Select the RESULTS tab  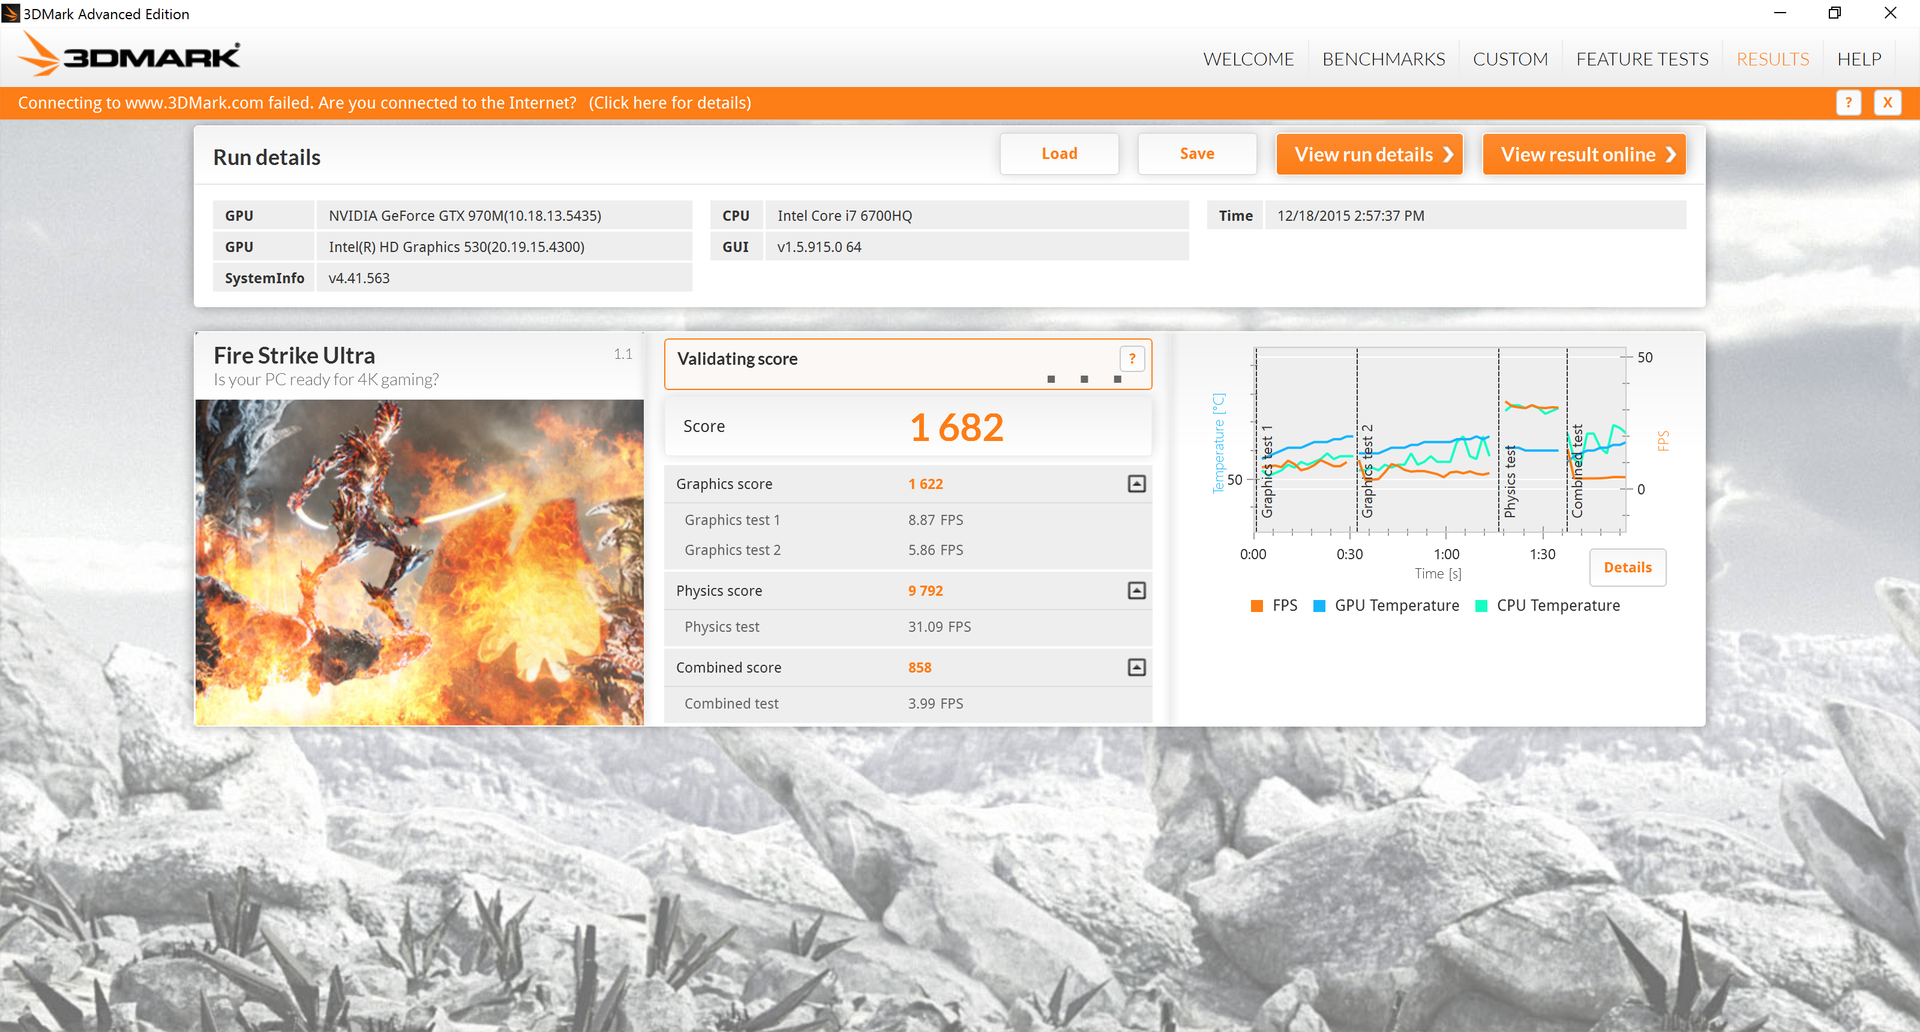1773,59
